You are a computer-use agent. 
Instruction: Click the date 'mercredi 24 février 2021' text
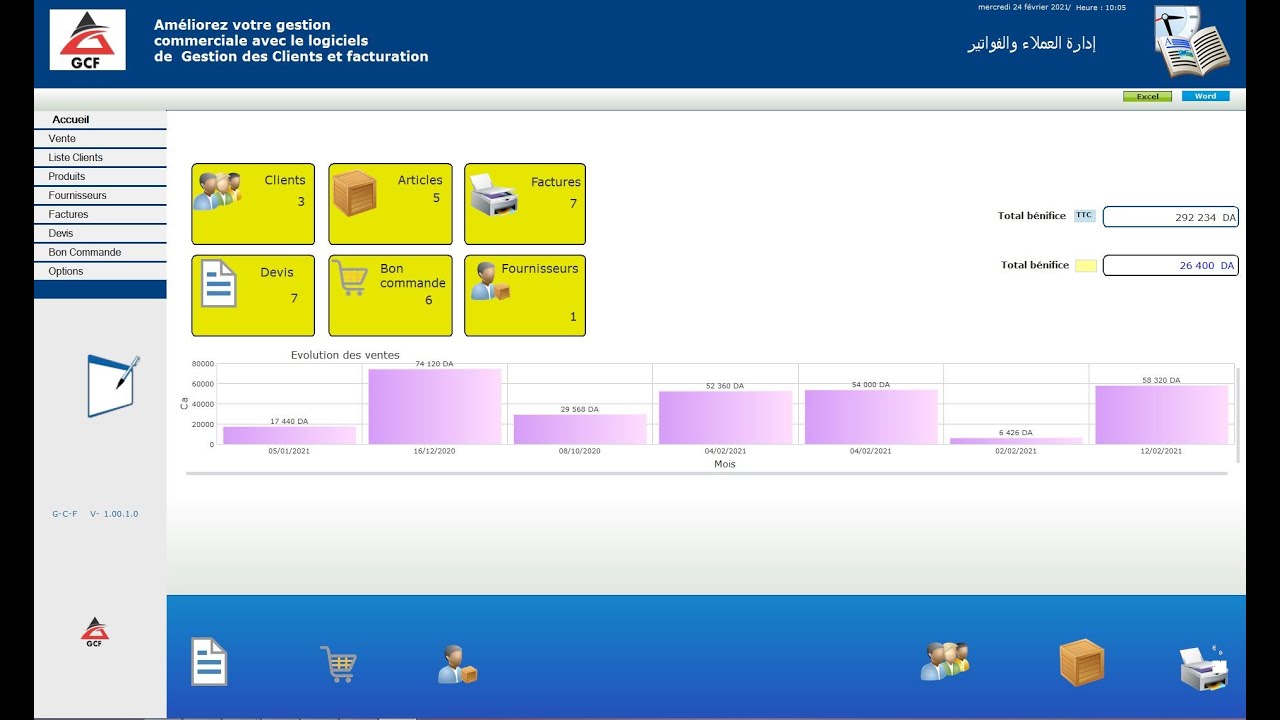click(1023, 7)
